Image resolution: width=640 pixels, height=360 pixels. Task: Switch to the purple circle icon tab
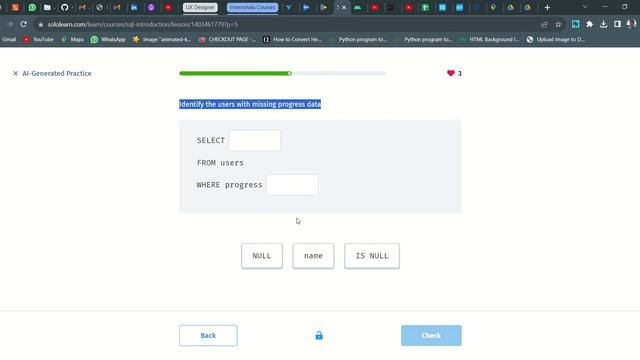click(151, 7)
